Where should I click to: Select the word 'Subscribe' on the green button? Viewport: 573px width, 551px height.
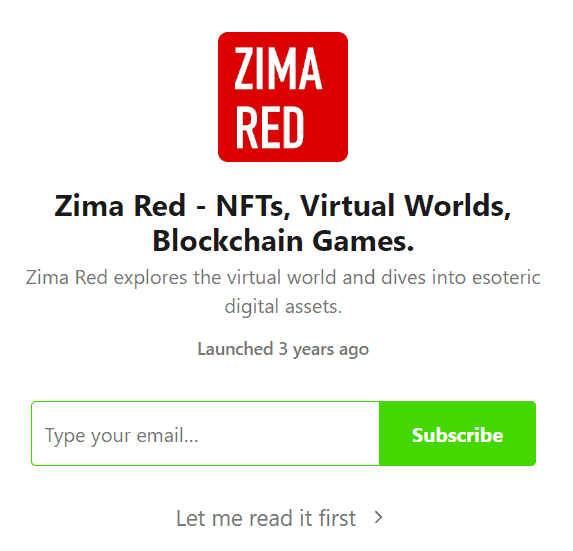(x=458, y=435)
